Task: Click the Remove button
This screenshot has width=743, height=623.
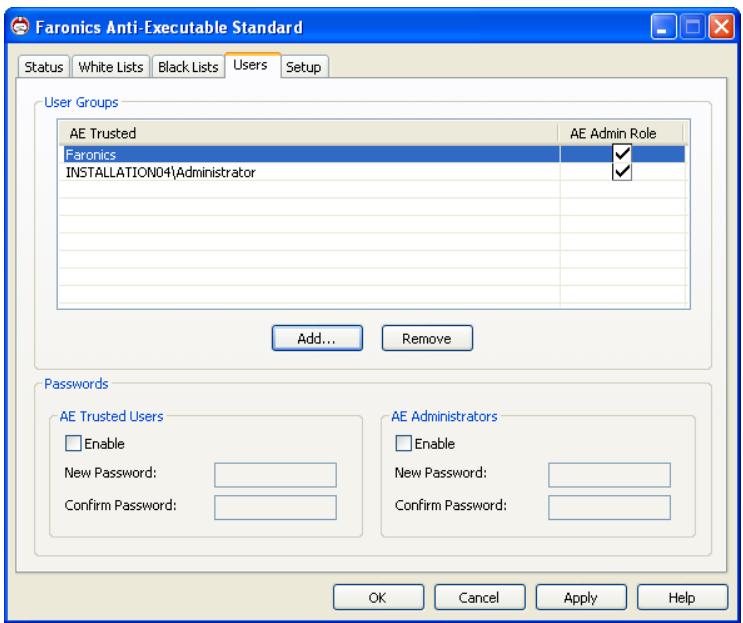Action: [427, 338]
